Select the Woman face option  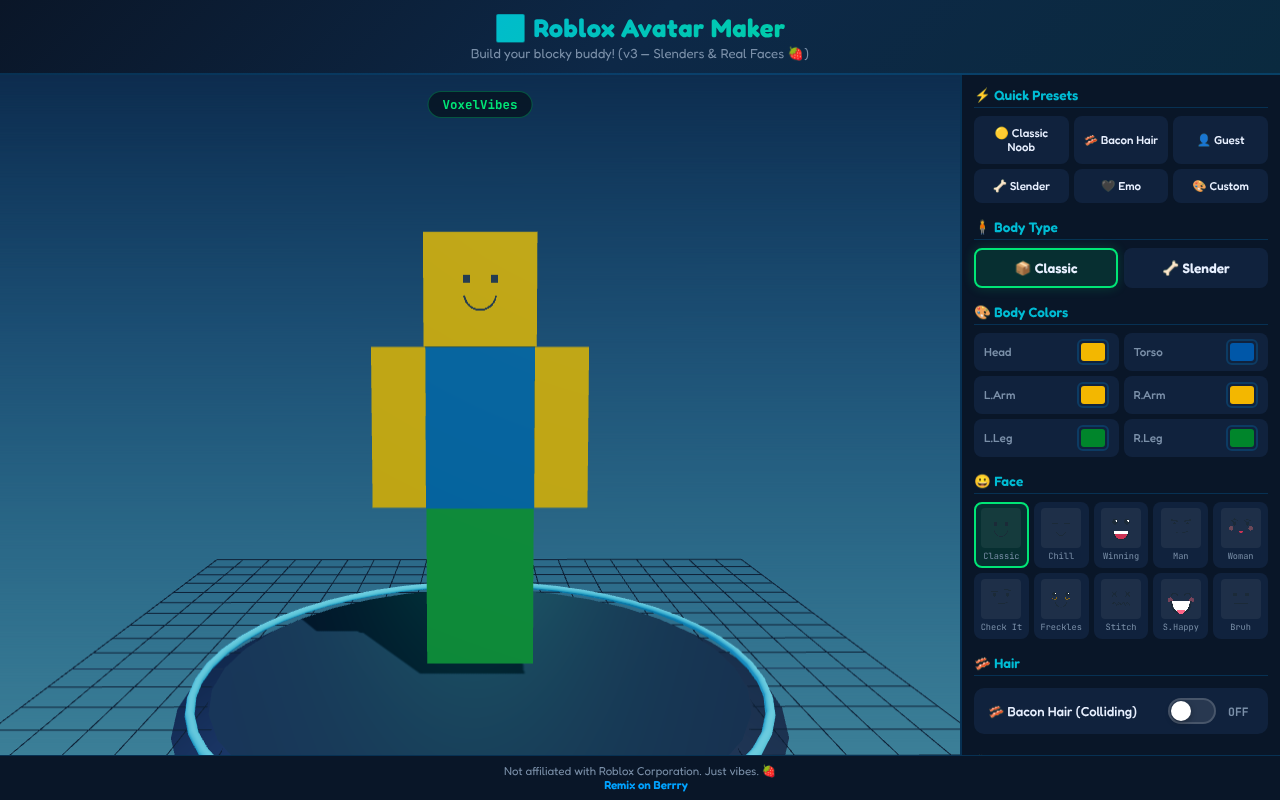[x=1240, y=534]
